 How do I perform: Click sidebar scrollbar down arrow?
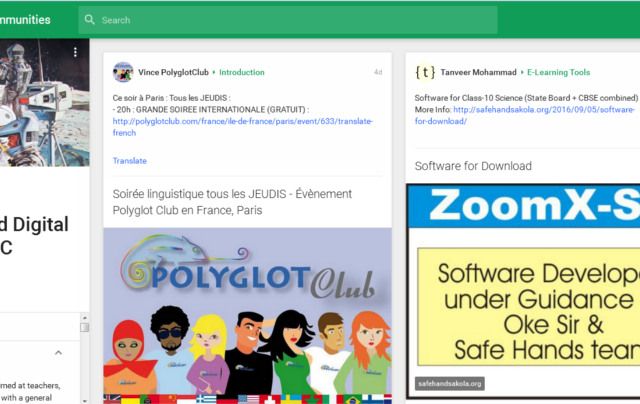point(84,401)
